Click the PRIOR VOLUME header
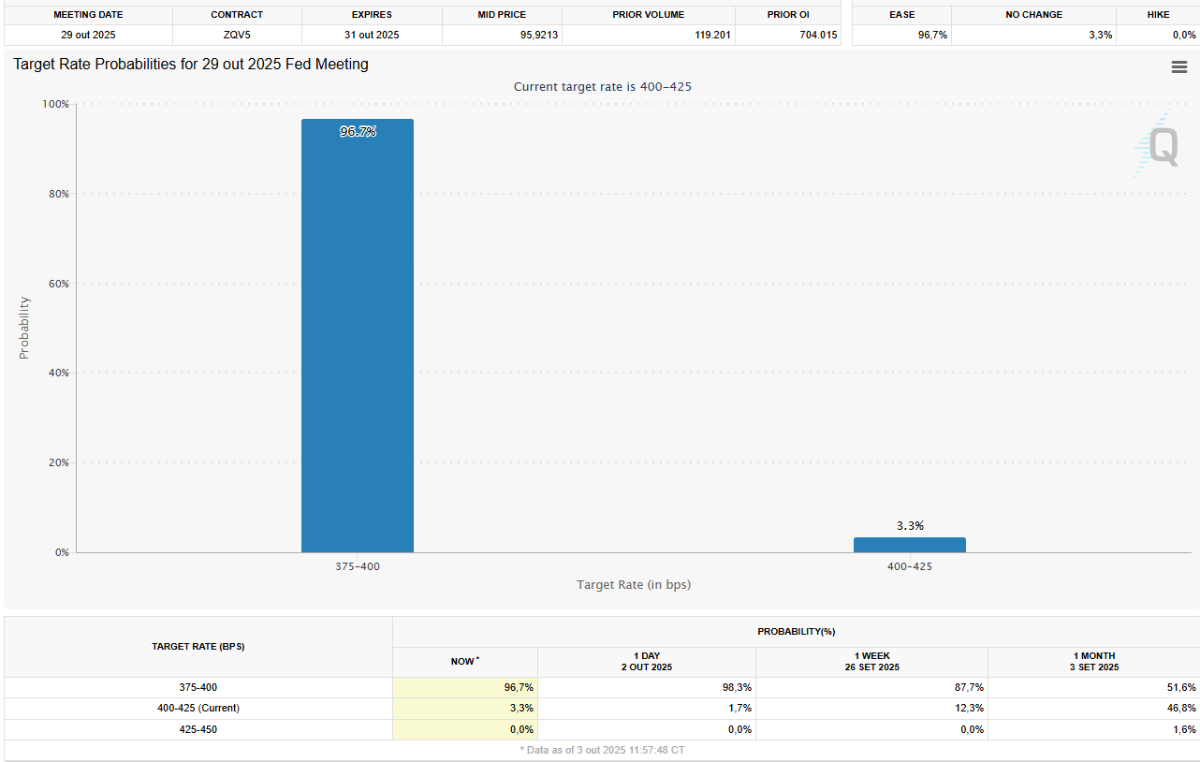Viewport: 1200px width, 762px height. click(x=648, y=15)
